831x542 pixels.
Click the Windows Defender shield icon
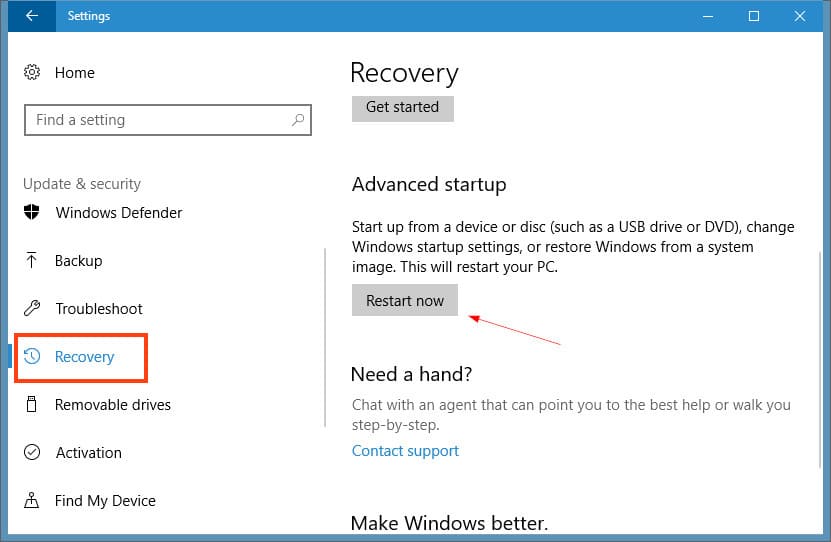(32, 213)
